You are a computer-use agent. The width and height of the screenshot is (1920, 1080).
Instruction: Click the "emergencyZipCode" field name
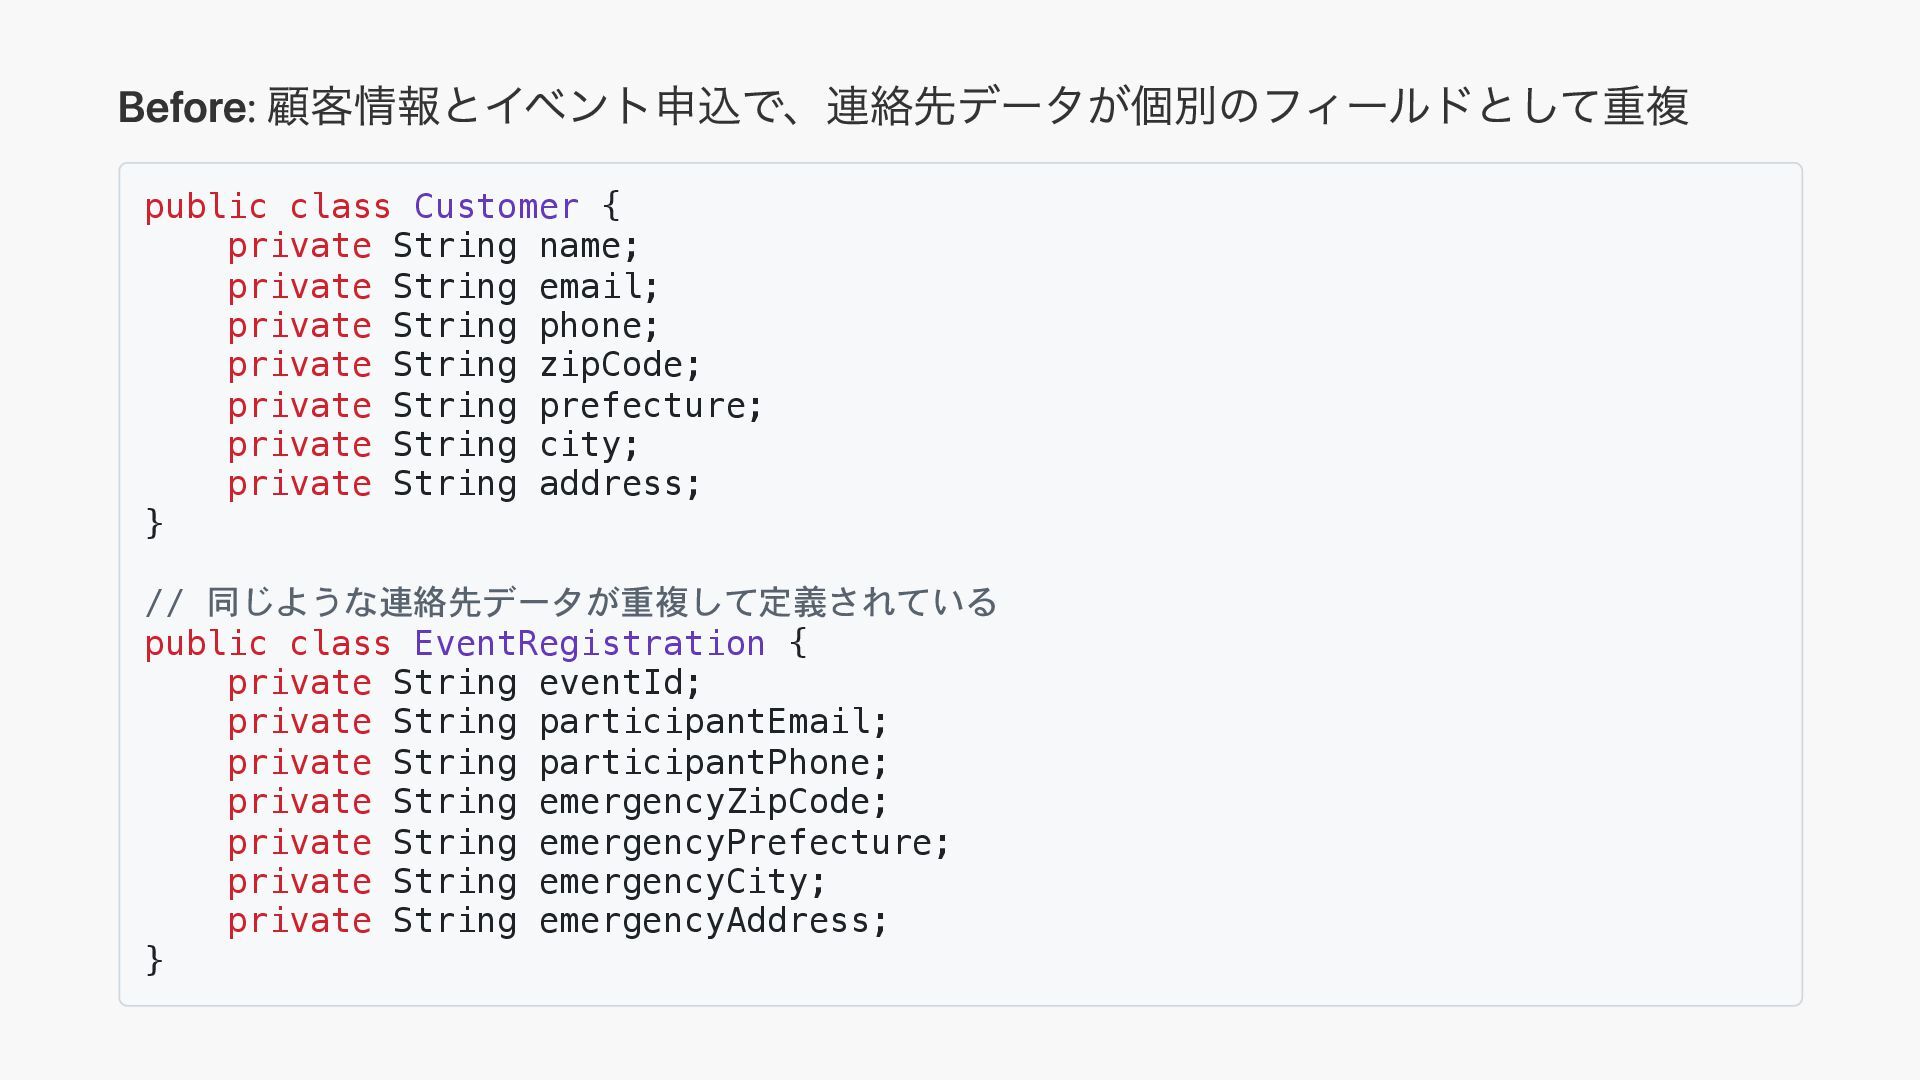tap(704, 802)
